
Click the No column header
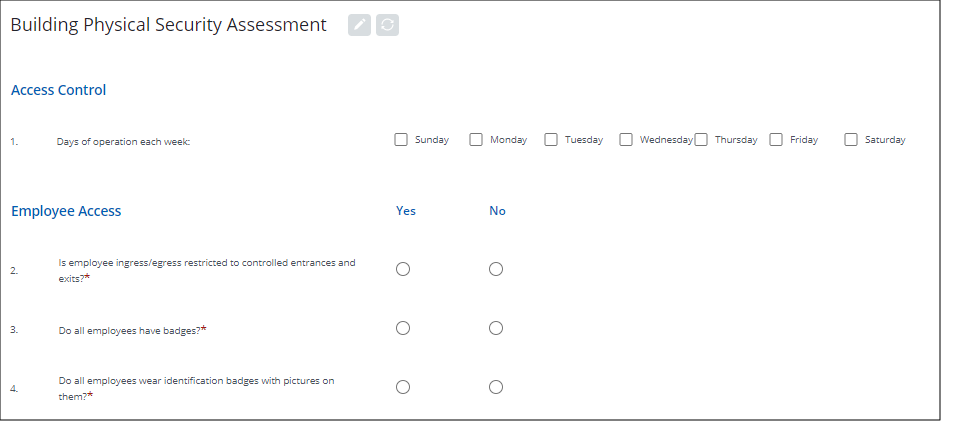pos(497,211)
